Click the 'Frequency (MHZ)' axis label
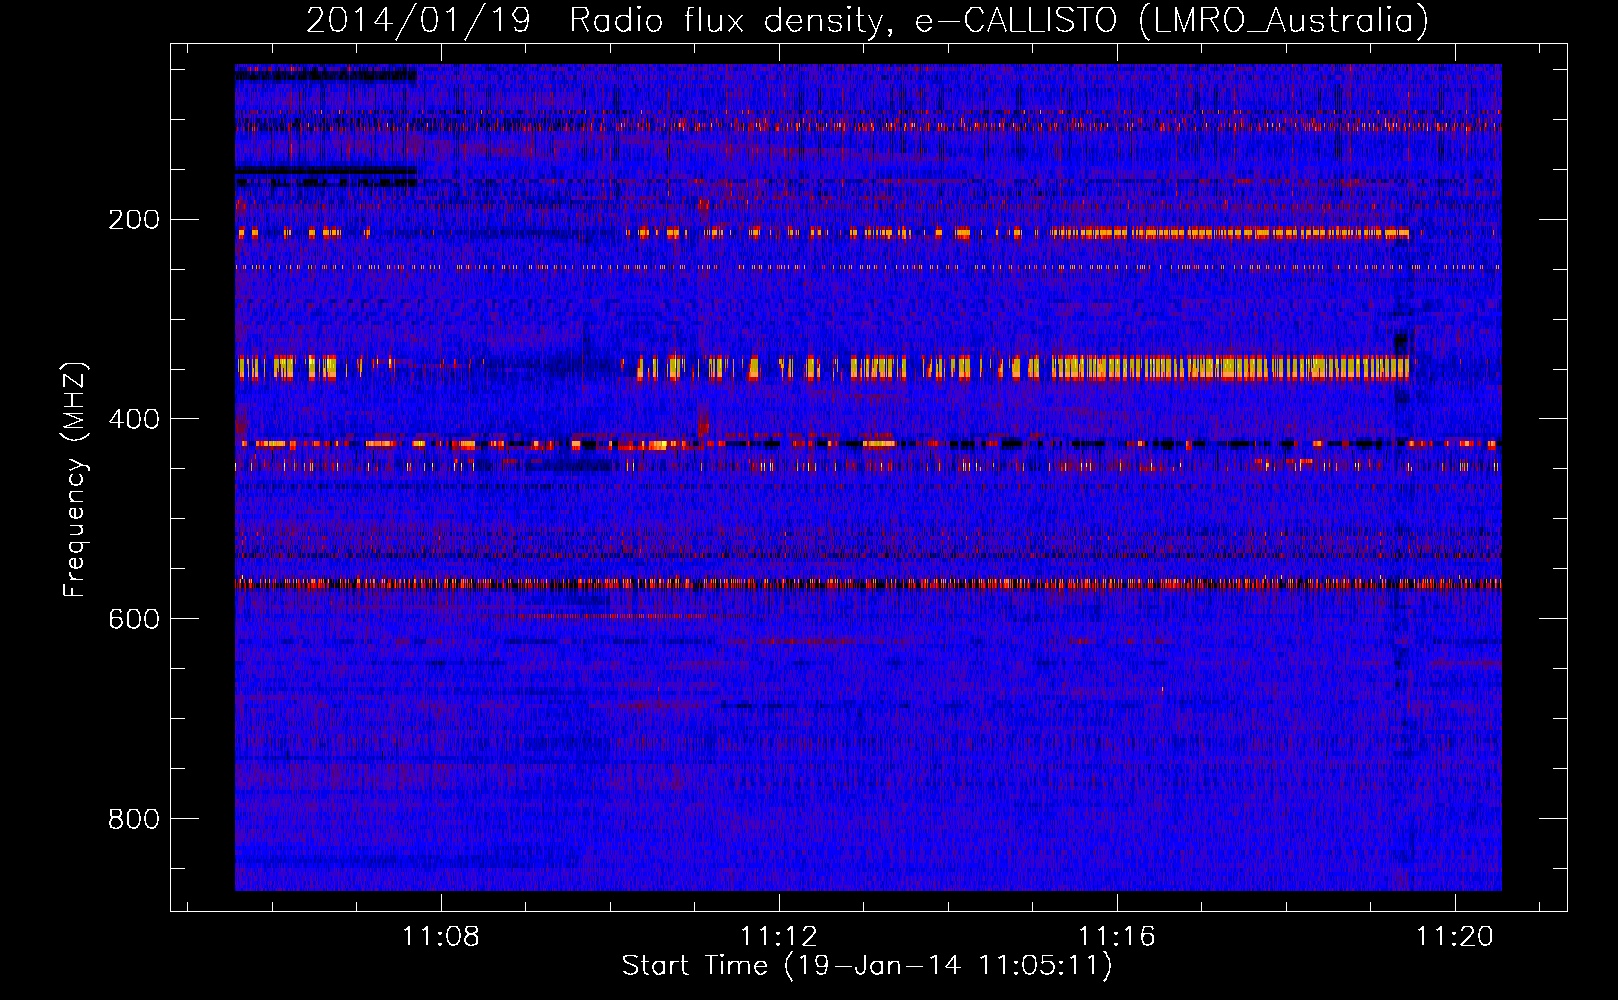The height and width of the screenshot is (1000, 1618). click(75, 479)
